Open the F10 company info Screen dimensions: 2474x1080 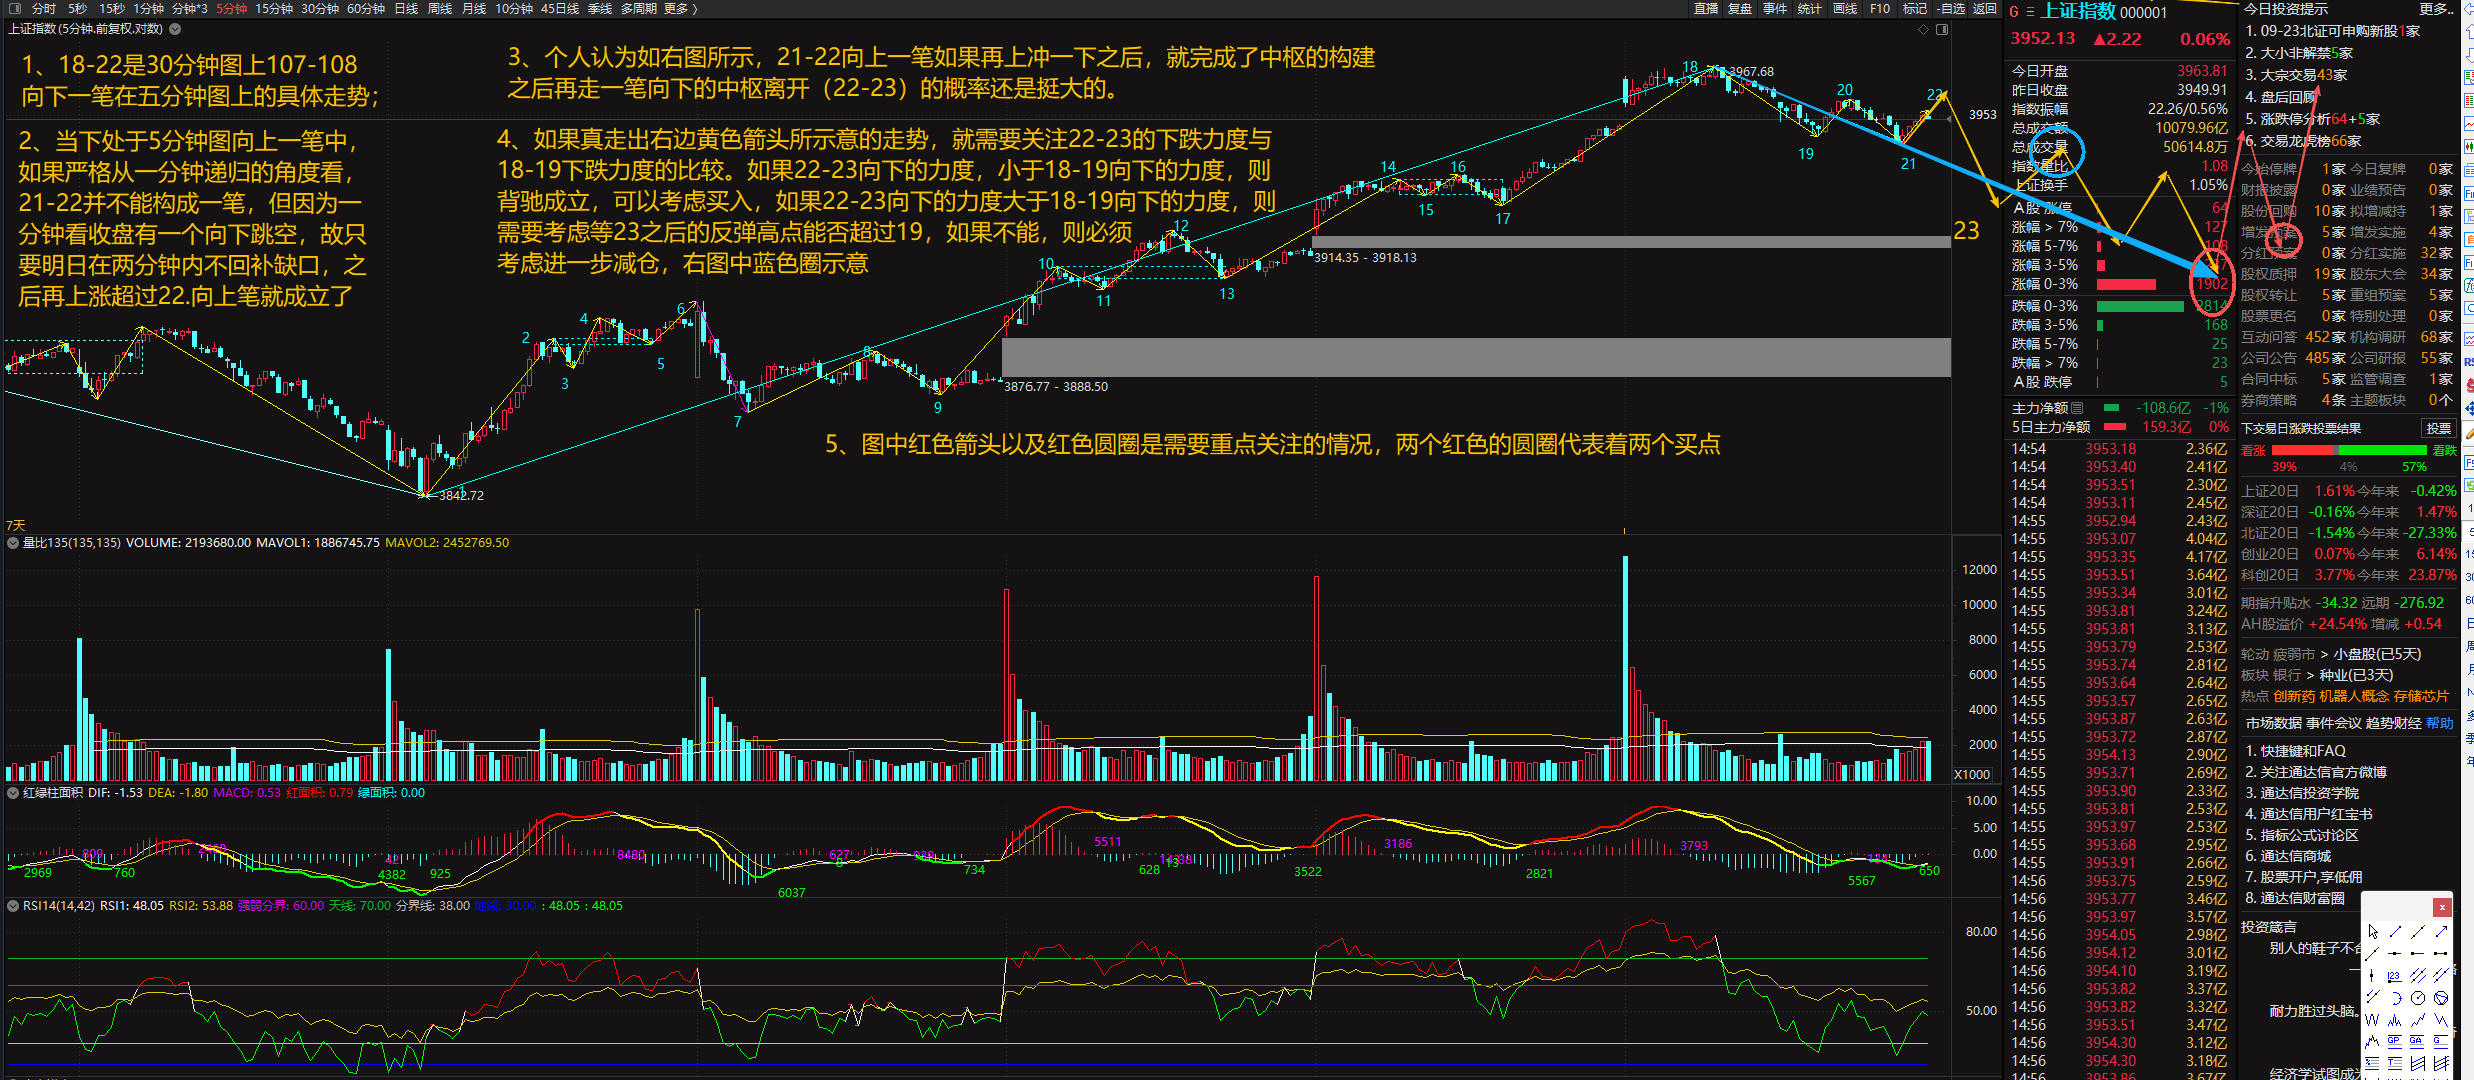1880,8
